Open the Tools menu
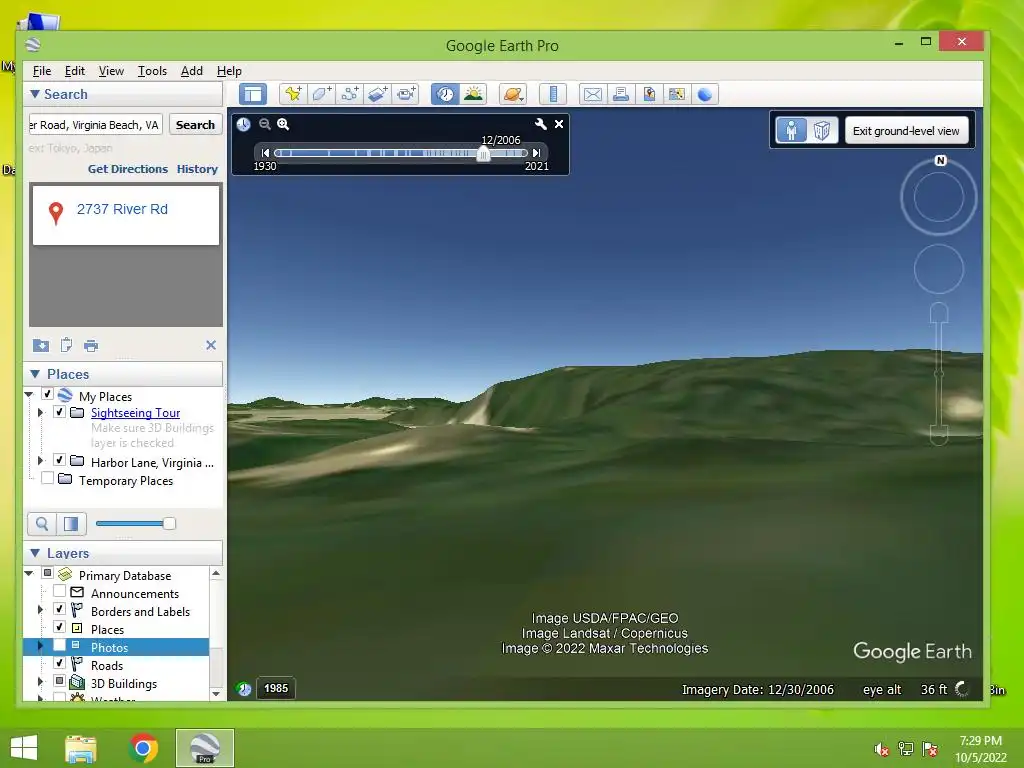The width and height of the screenshot is (1024, 768). pyautogui.click(x=152, y=71)
